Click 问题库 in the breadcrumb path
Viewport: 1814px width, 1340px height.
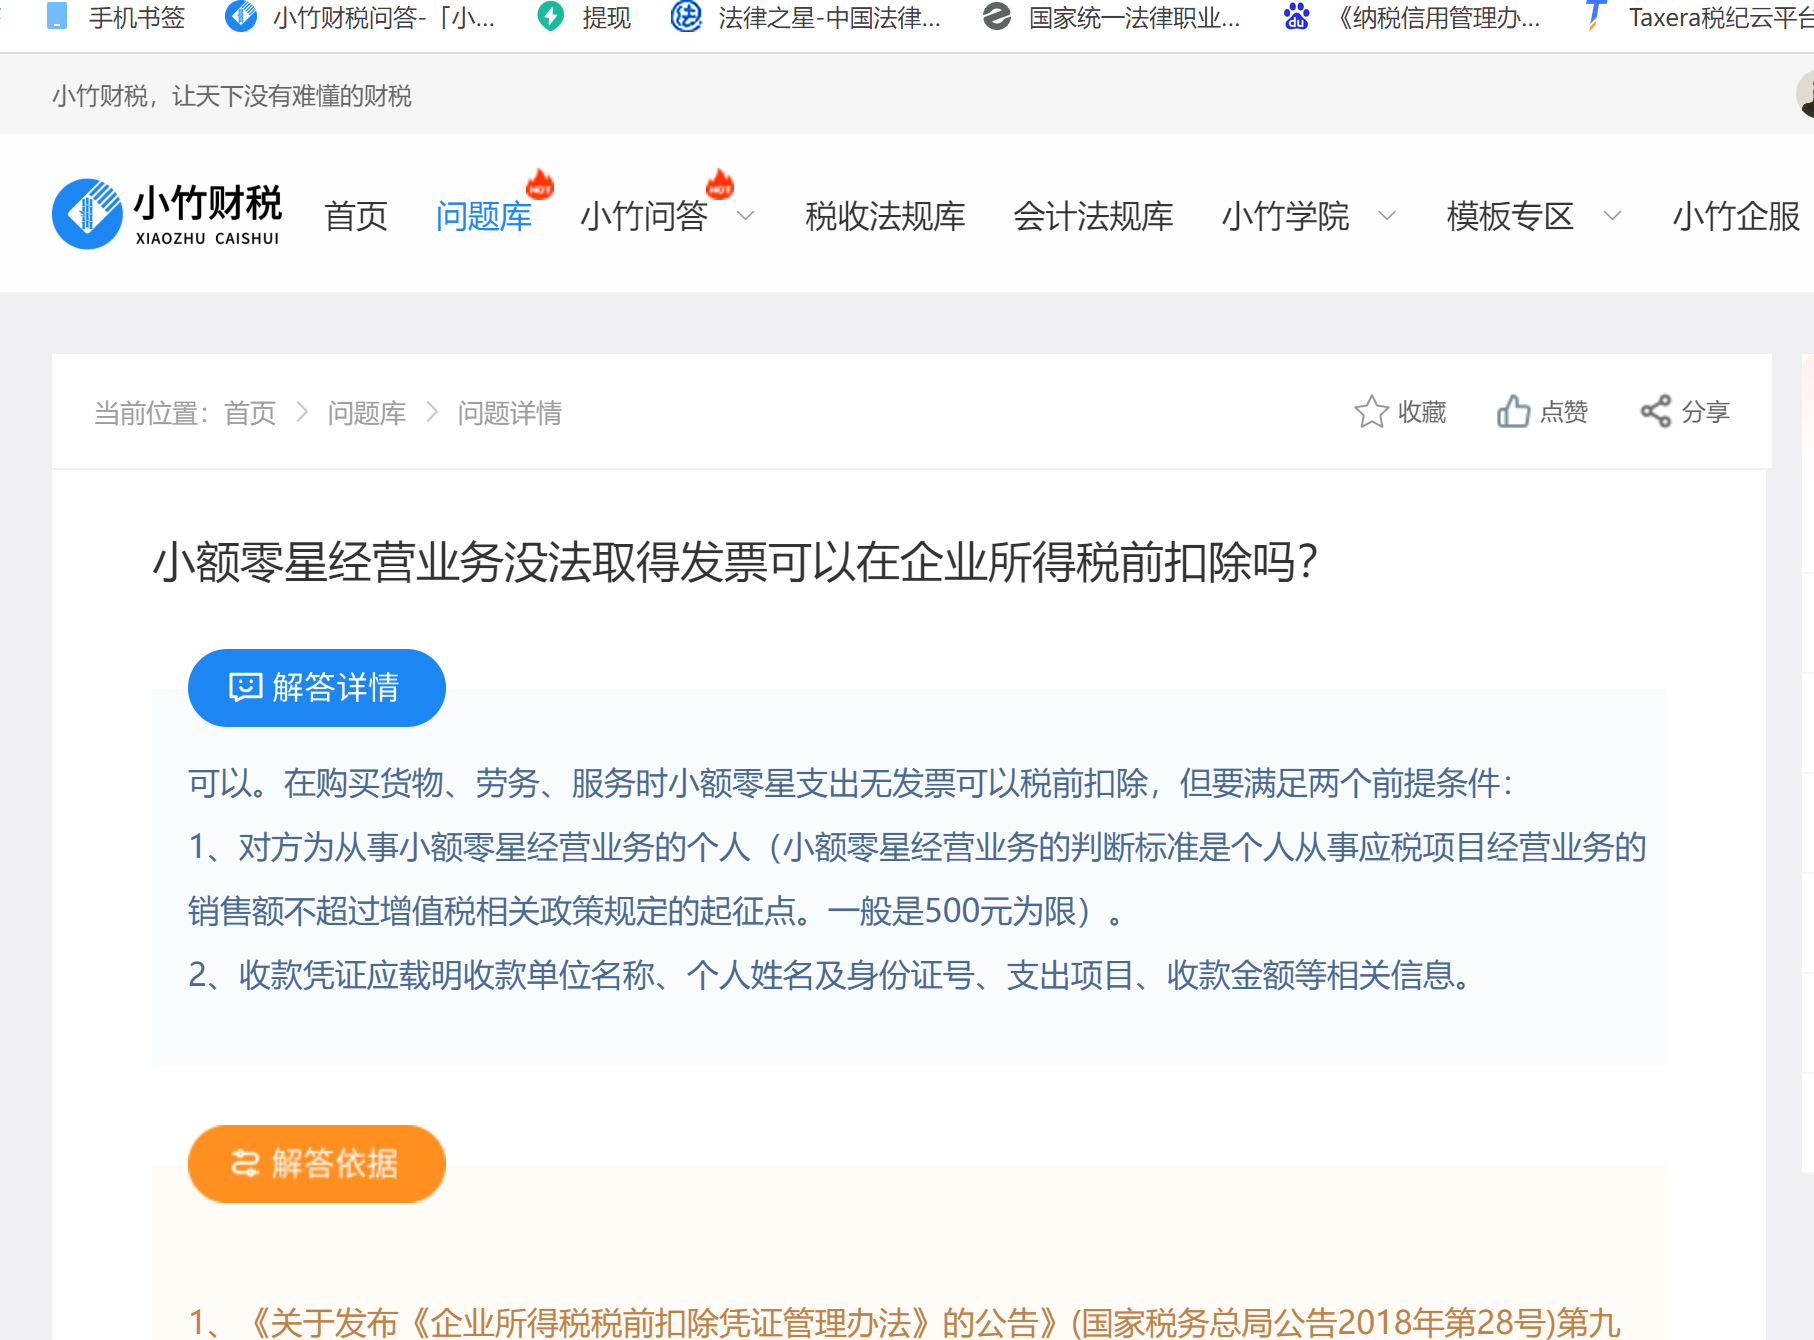point(366,413)
